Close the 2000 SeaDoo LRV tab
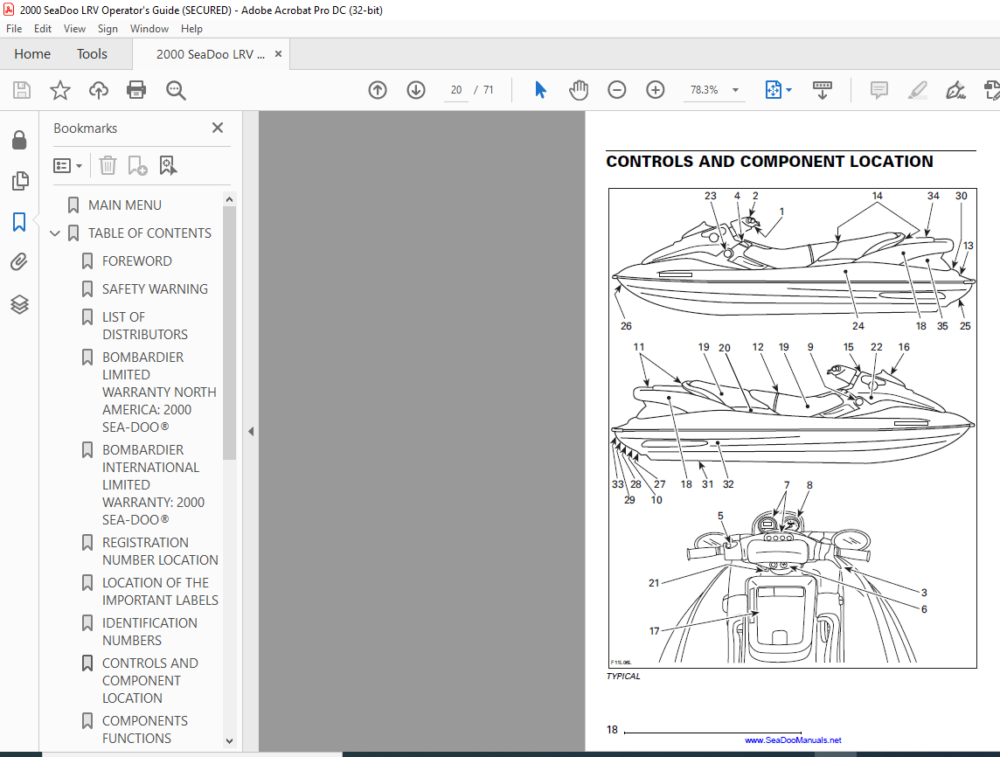The image size is (1000, 757). pyautogui.click(x=278, y=54)
